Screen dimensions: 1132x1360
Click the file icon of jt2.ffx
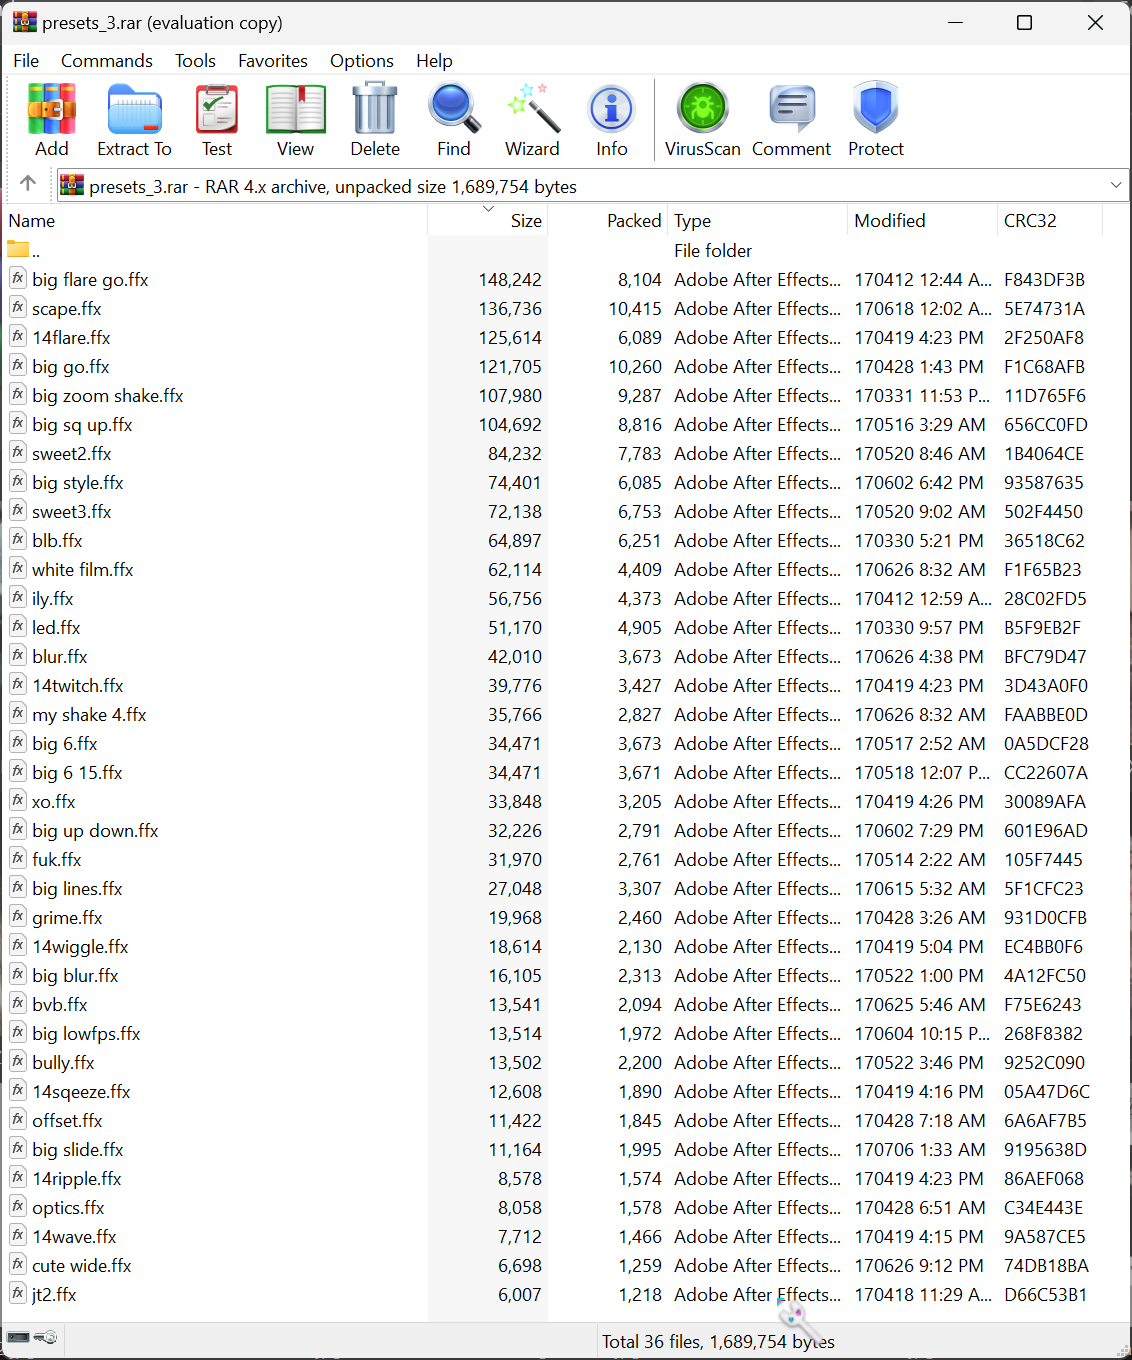pos(18,1293)
